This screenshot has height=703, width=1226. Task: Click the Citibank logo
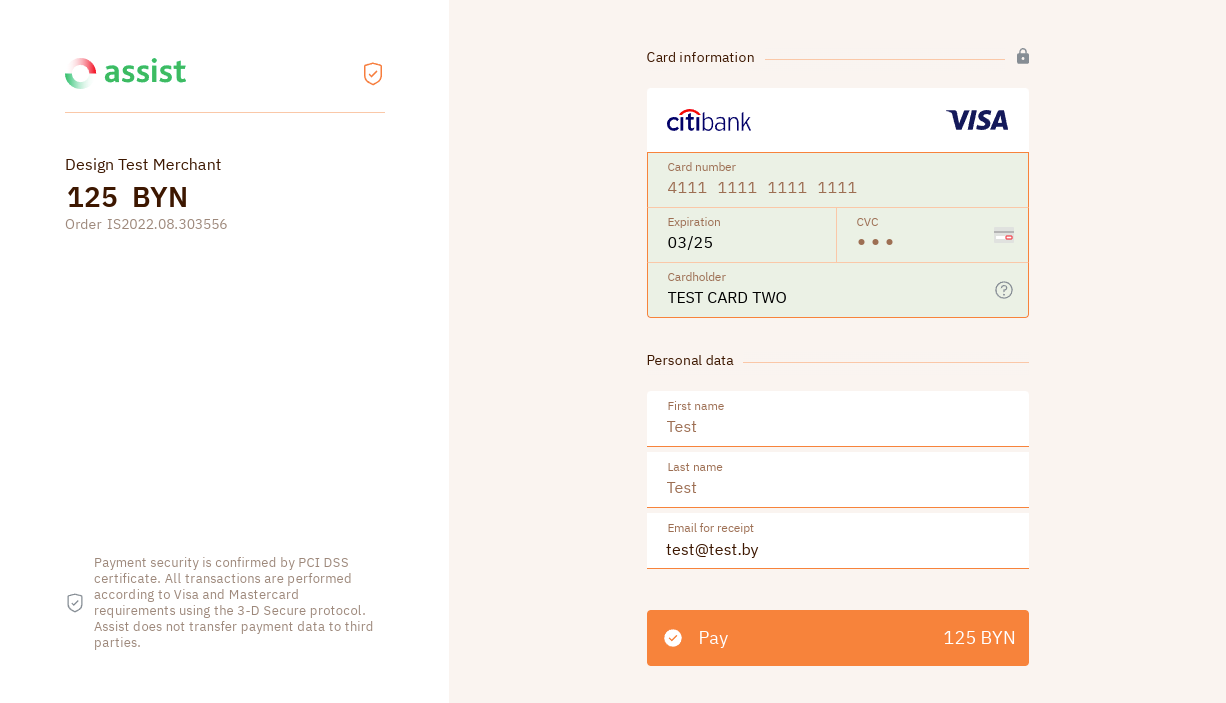pyautogui.click(x=709, y=121)
